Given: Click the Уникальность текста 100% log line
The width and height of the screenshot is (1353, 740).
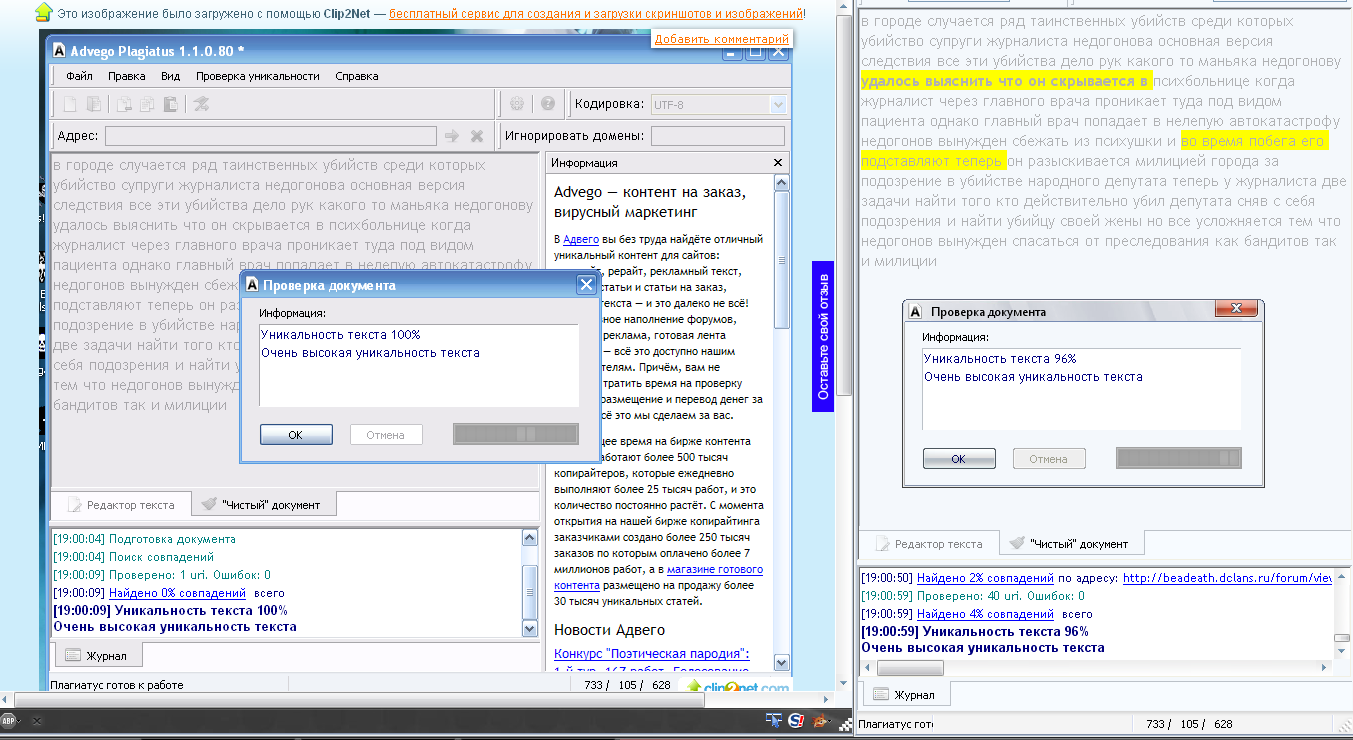Looking at the screenshot, I should 170,610.
